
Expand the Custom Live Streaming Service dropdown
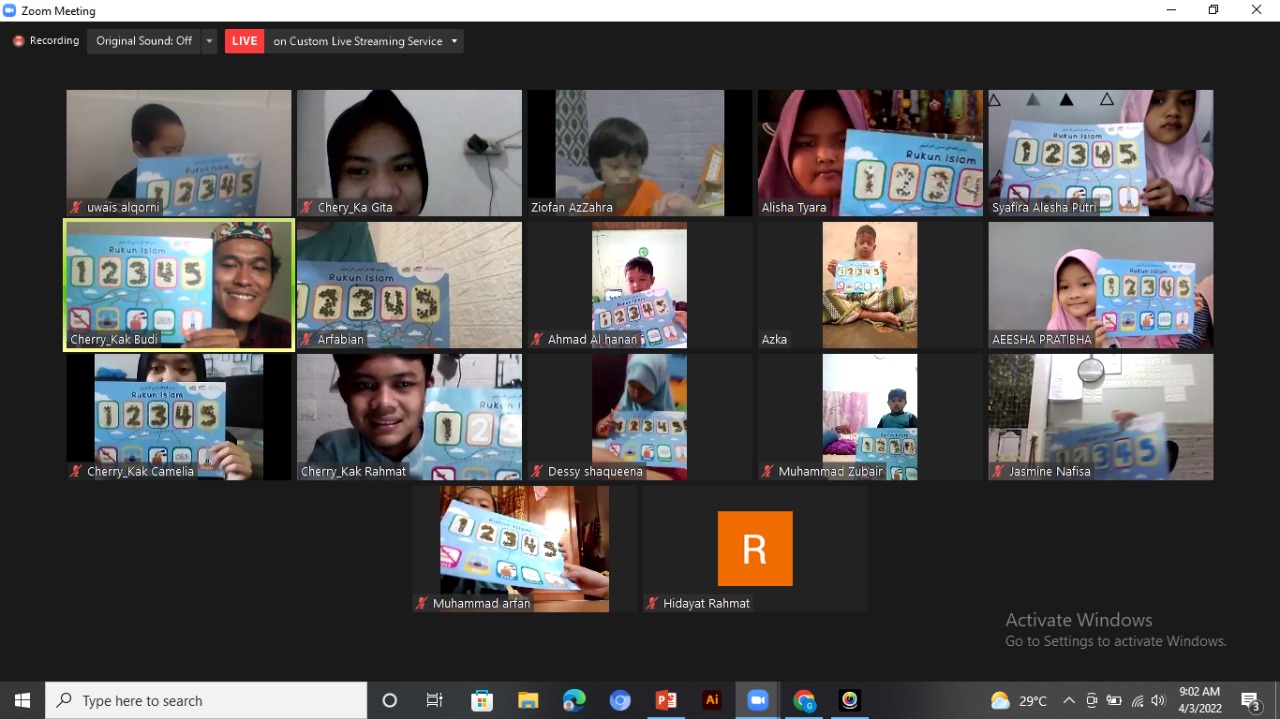(454, 41)
